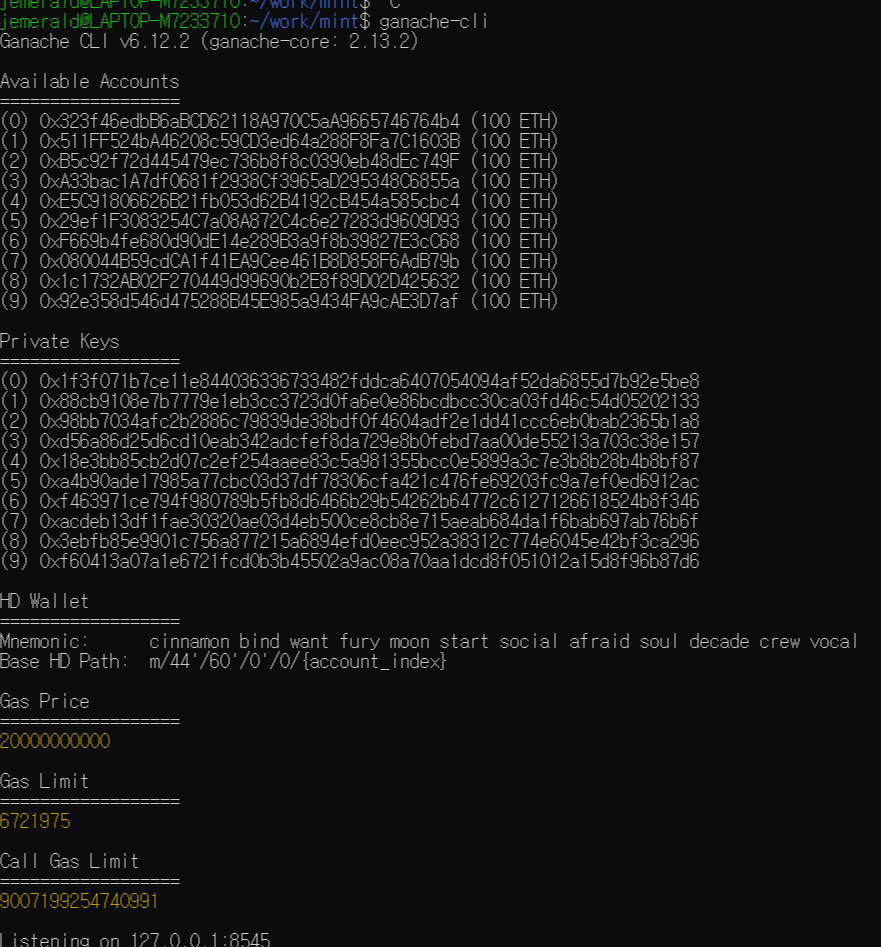Click account (0) address 0x323f46edbB6a
The image size is (881, 947).
point(249,121)
